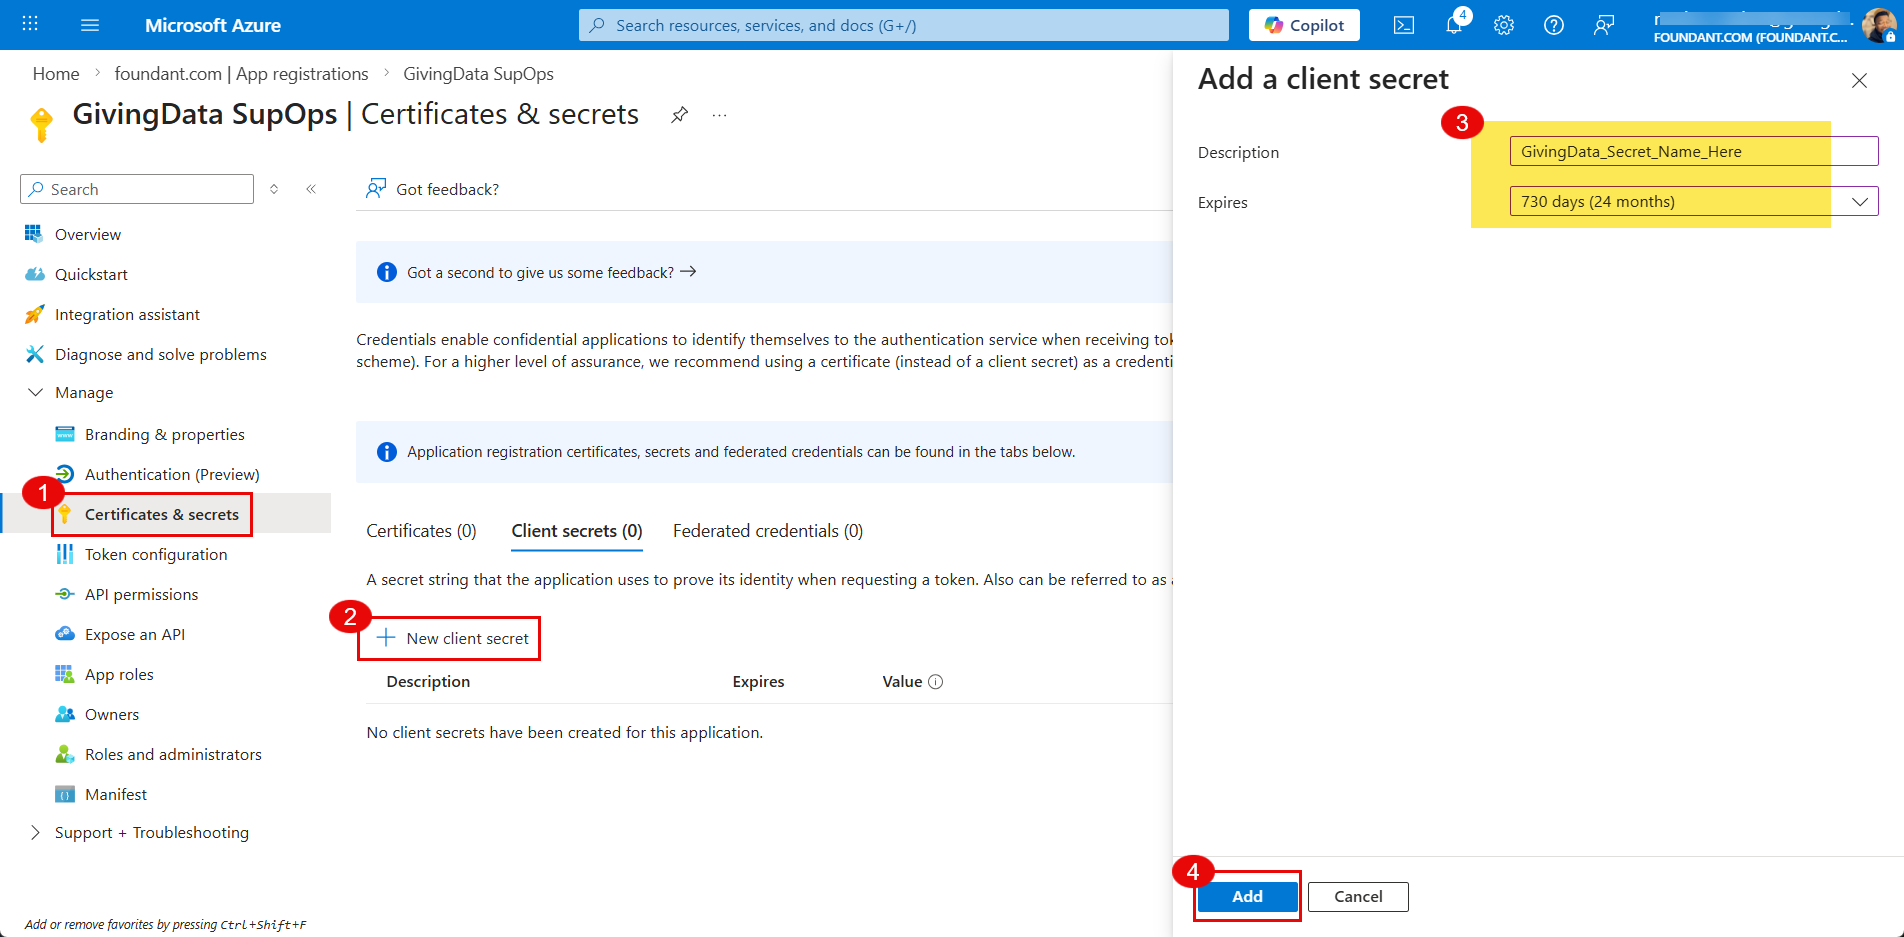1904x937 pixels.
Task: Open the Expires duration dropdown
Action: tap(1693, 201)
